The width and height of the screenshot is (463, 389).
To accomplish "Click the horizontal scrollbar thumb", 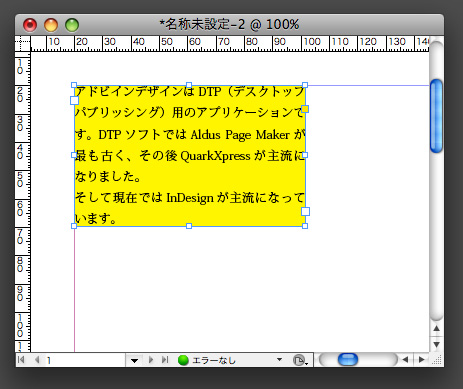I will (x=348, y=360).
